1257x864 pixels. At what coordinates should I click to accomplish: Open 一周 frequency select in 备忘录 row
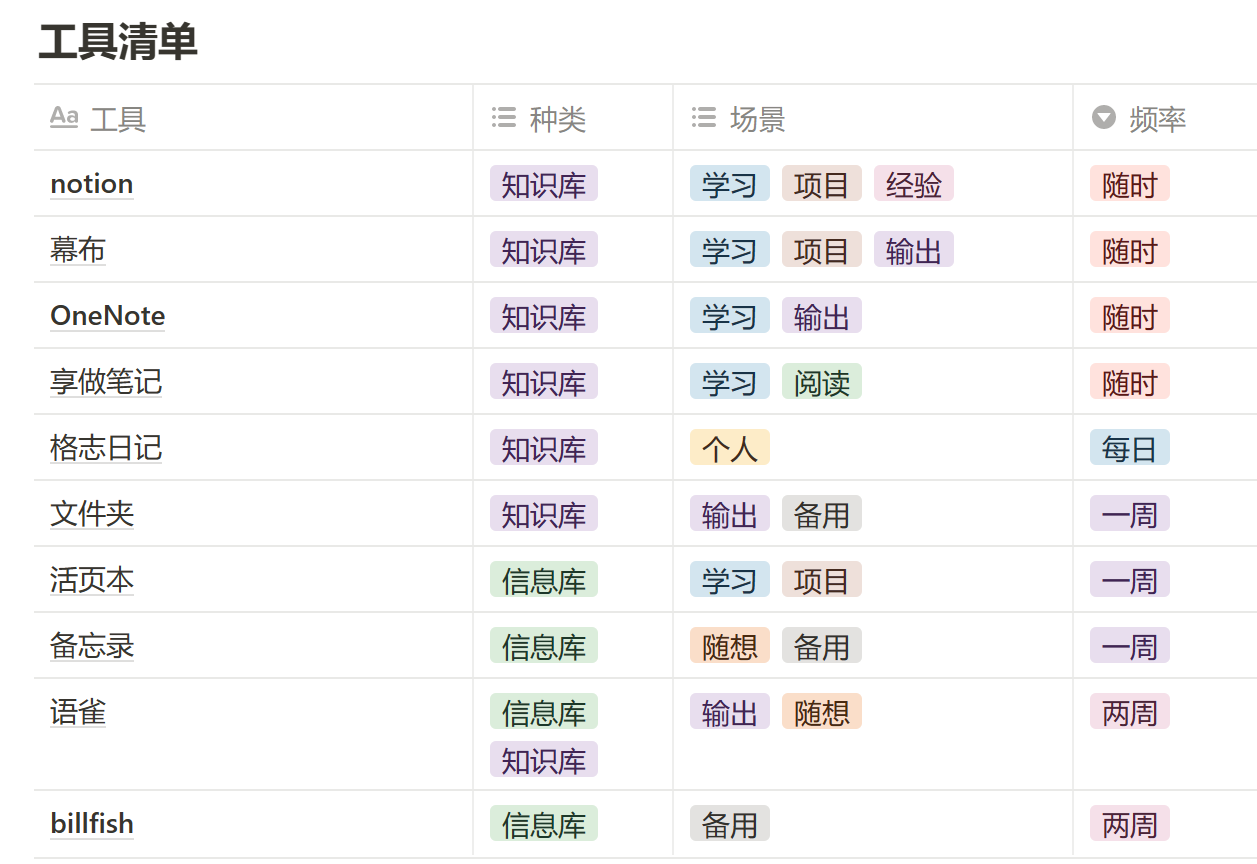tap(1130, 646)
